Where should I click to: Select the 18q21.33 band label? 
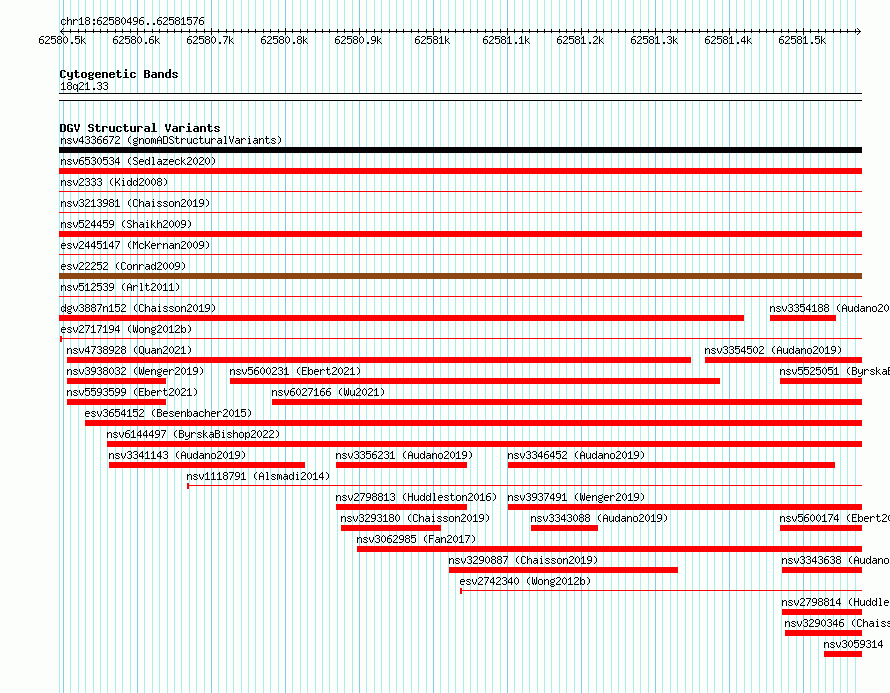(x=84, y=86)
